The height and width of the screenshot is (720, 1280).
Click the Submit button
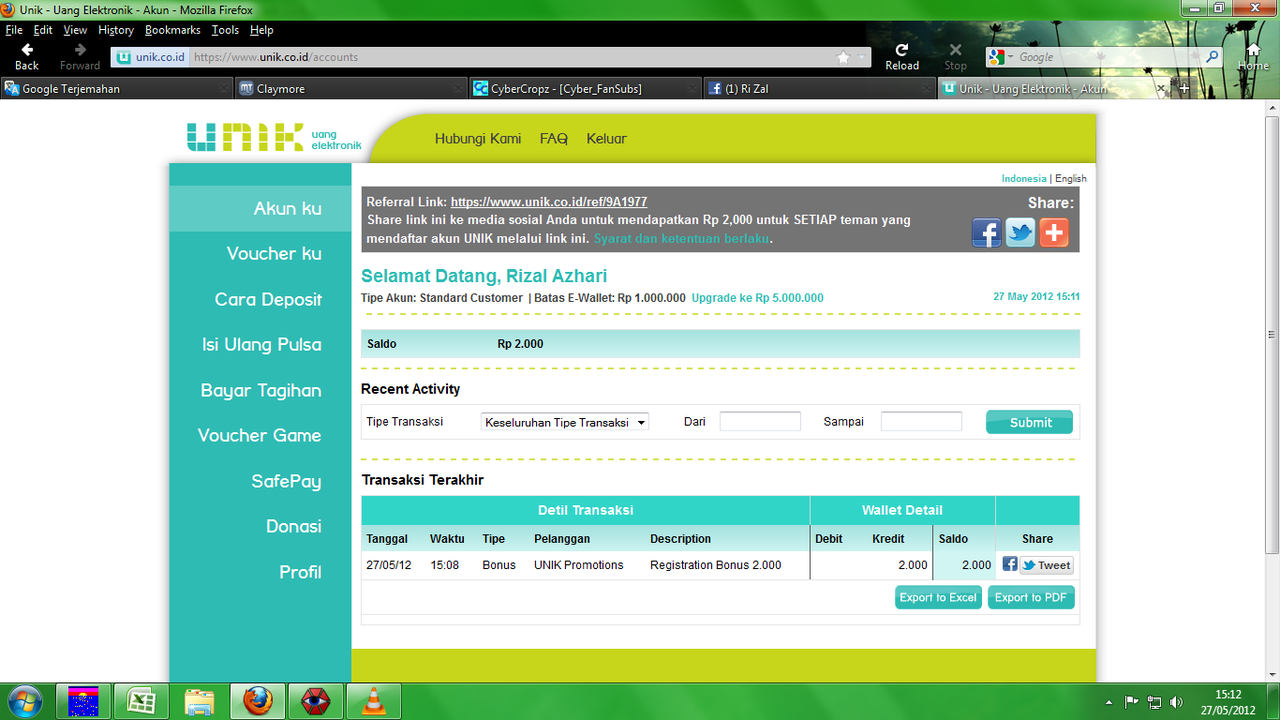point(1029,422)
